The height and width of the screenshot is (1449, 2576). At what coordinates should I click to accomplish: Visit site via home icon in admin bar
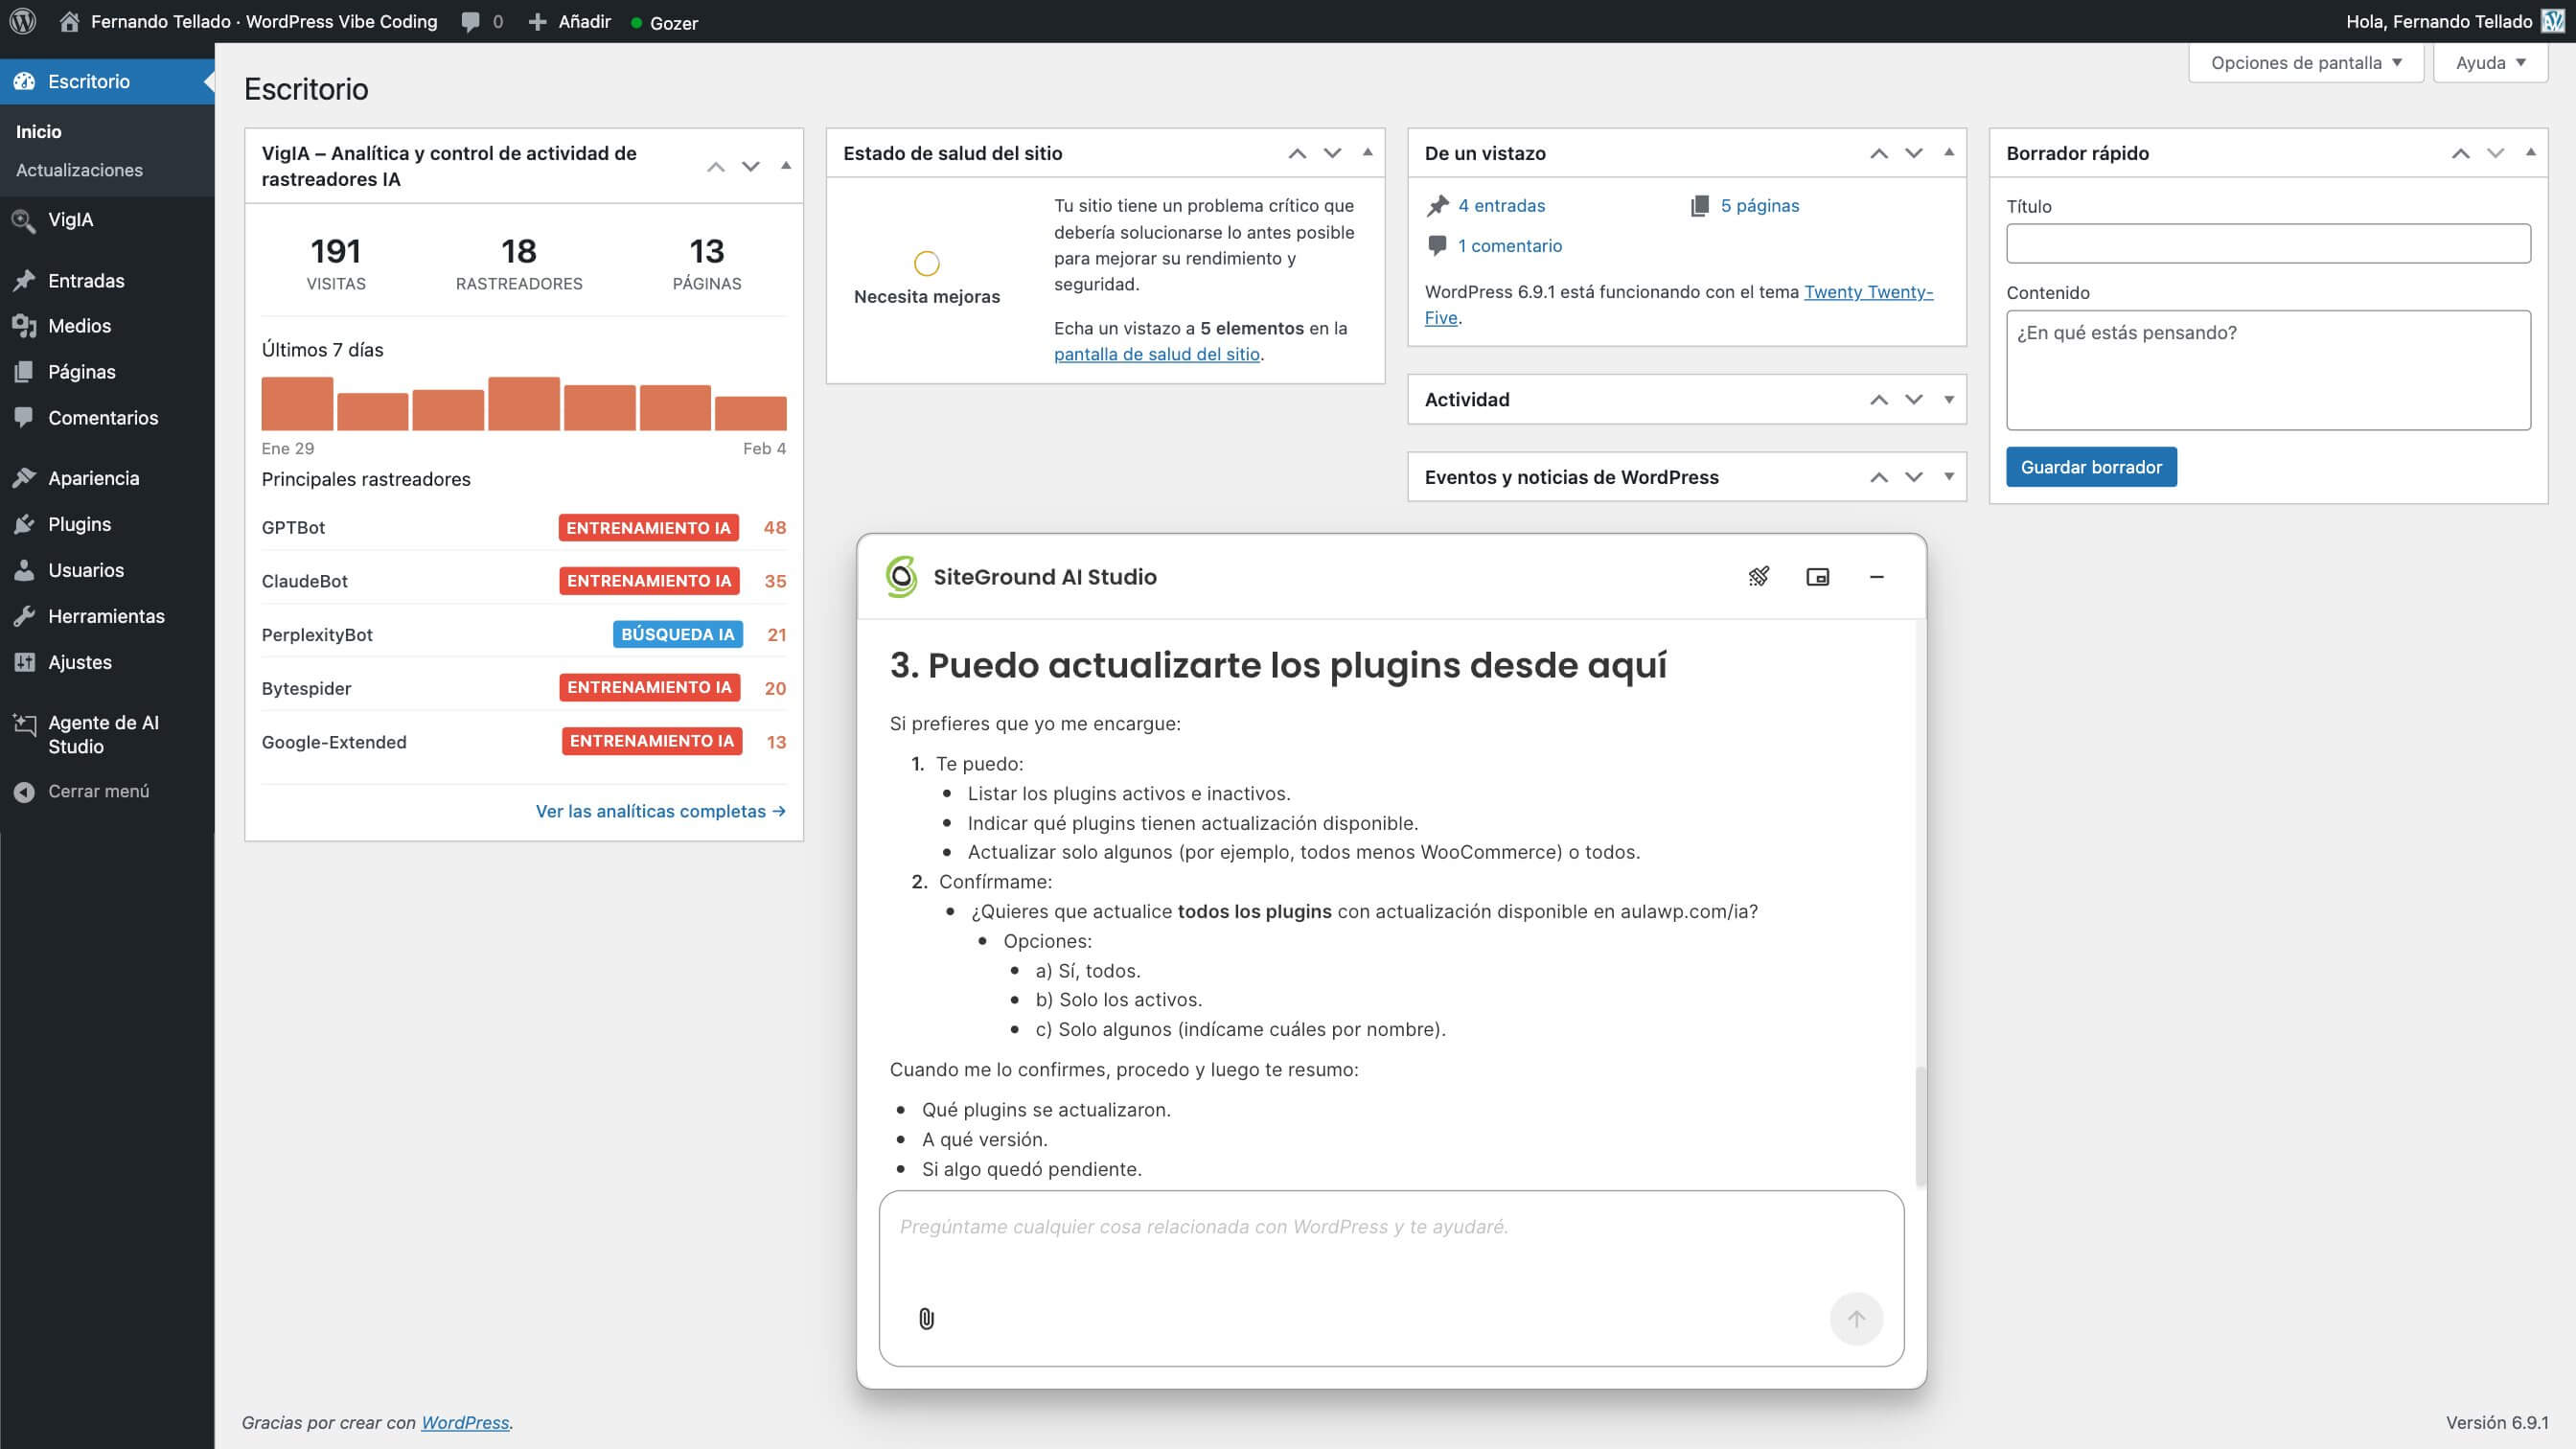[69, 21]
